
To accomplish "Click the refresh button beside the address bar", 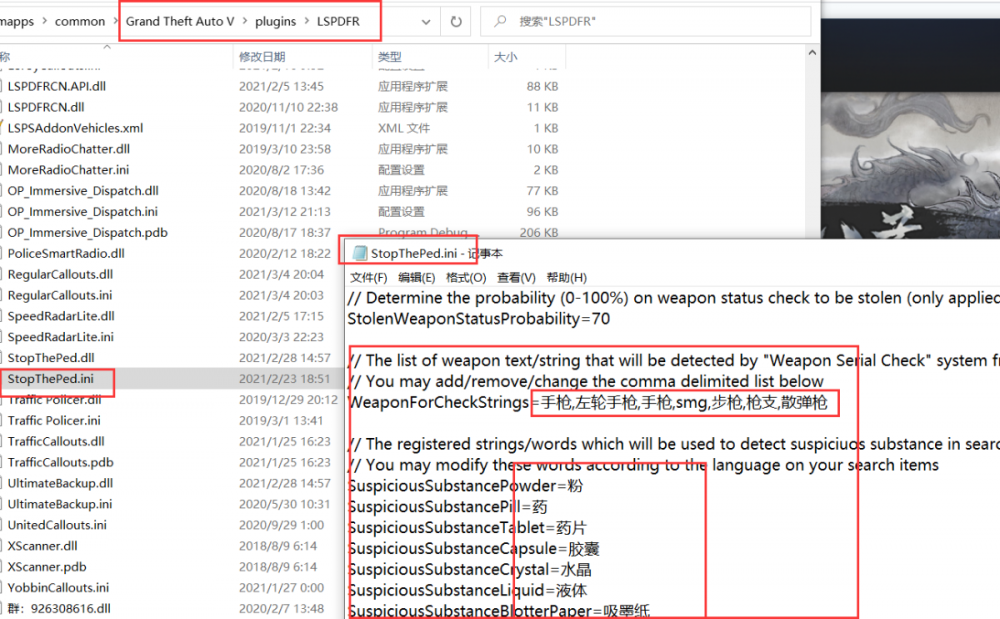I will [456, 21].
